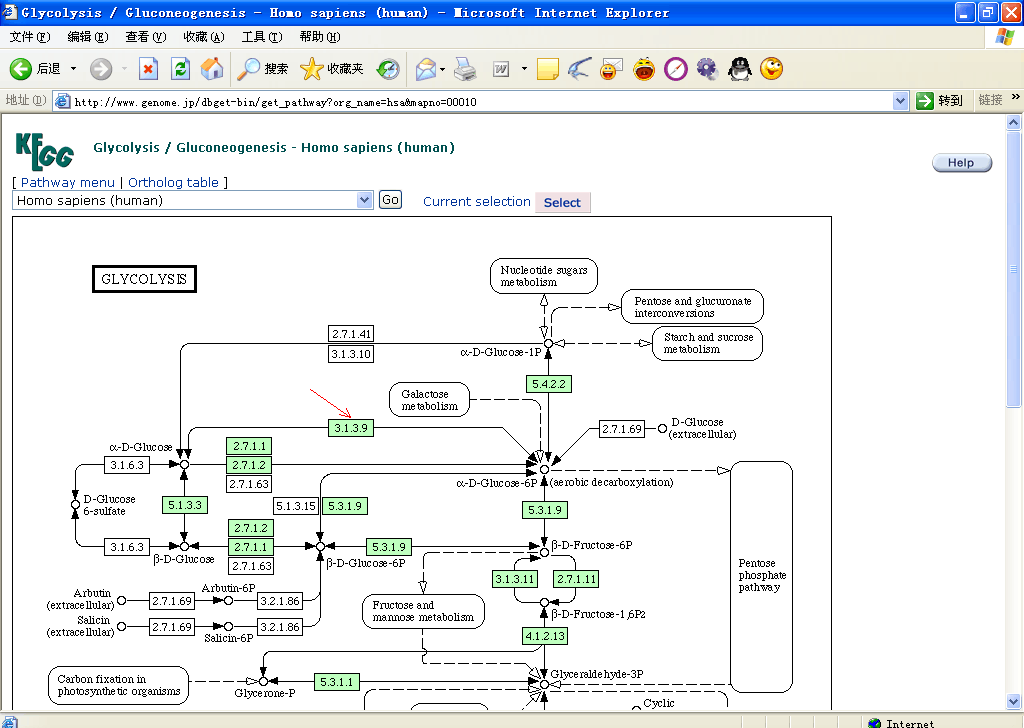Print the page using the printer icon
This screenshot has height=728, width=1024.
tap(465, 69)
